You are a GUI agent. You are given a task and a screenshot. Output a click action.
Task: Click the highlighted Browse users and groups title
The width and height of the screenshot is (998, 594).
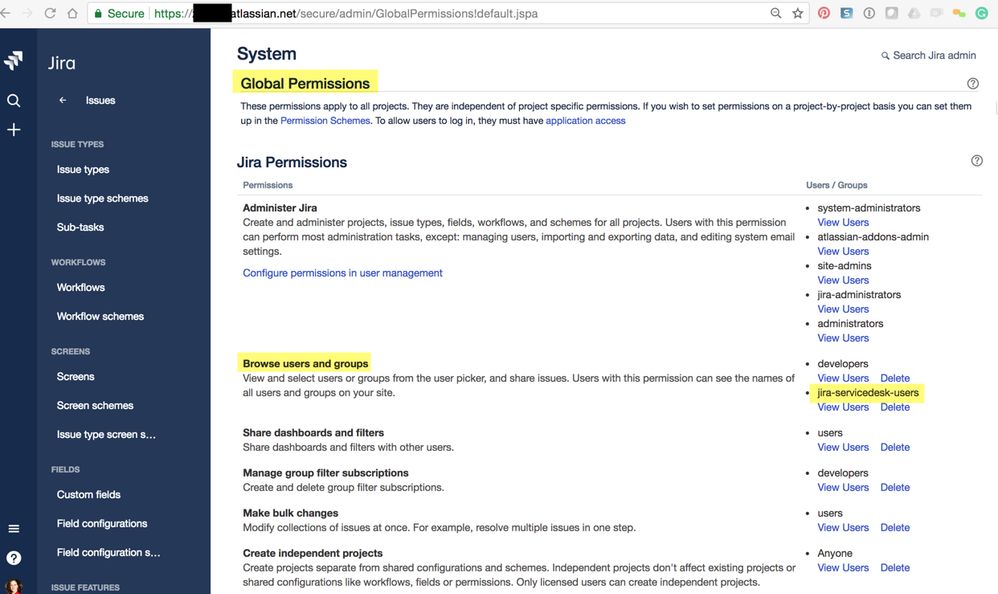306,363
